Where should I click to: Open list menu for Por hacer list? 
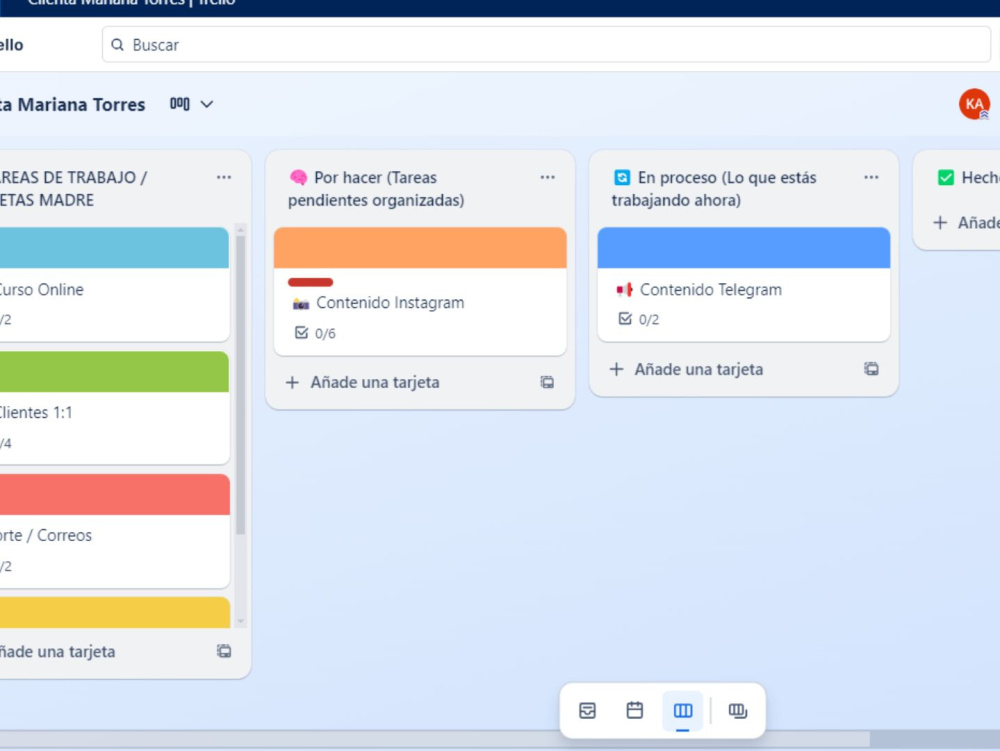[x=547, y=177]
